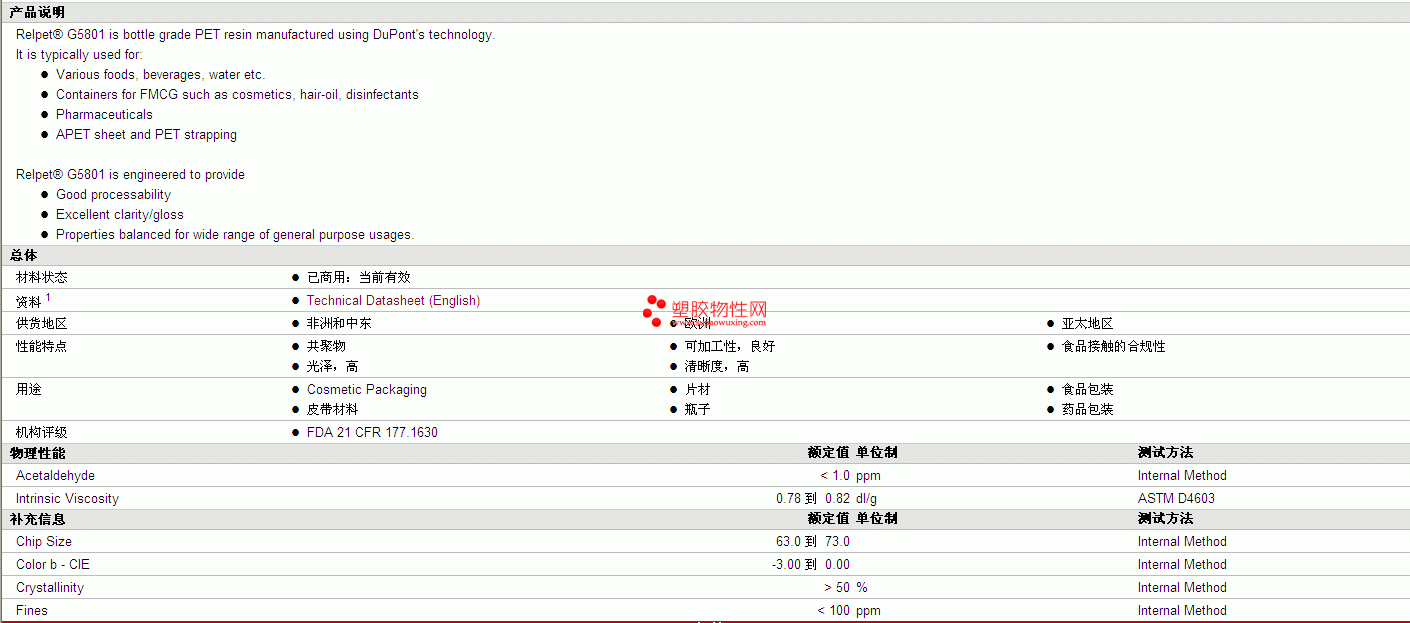This screenshot has height=623, width=1410.
Task: Click the 'Good processability' bullet
Action: (x=113, y=195)
